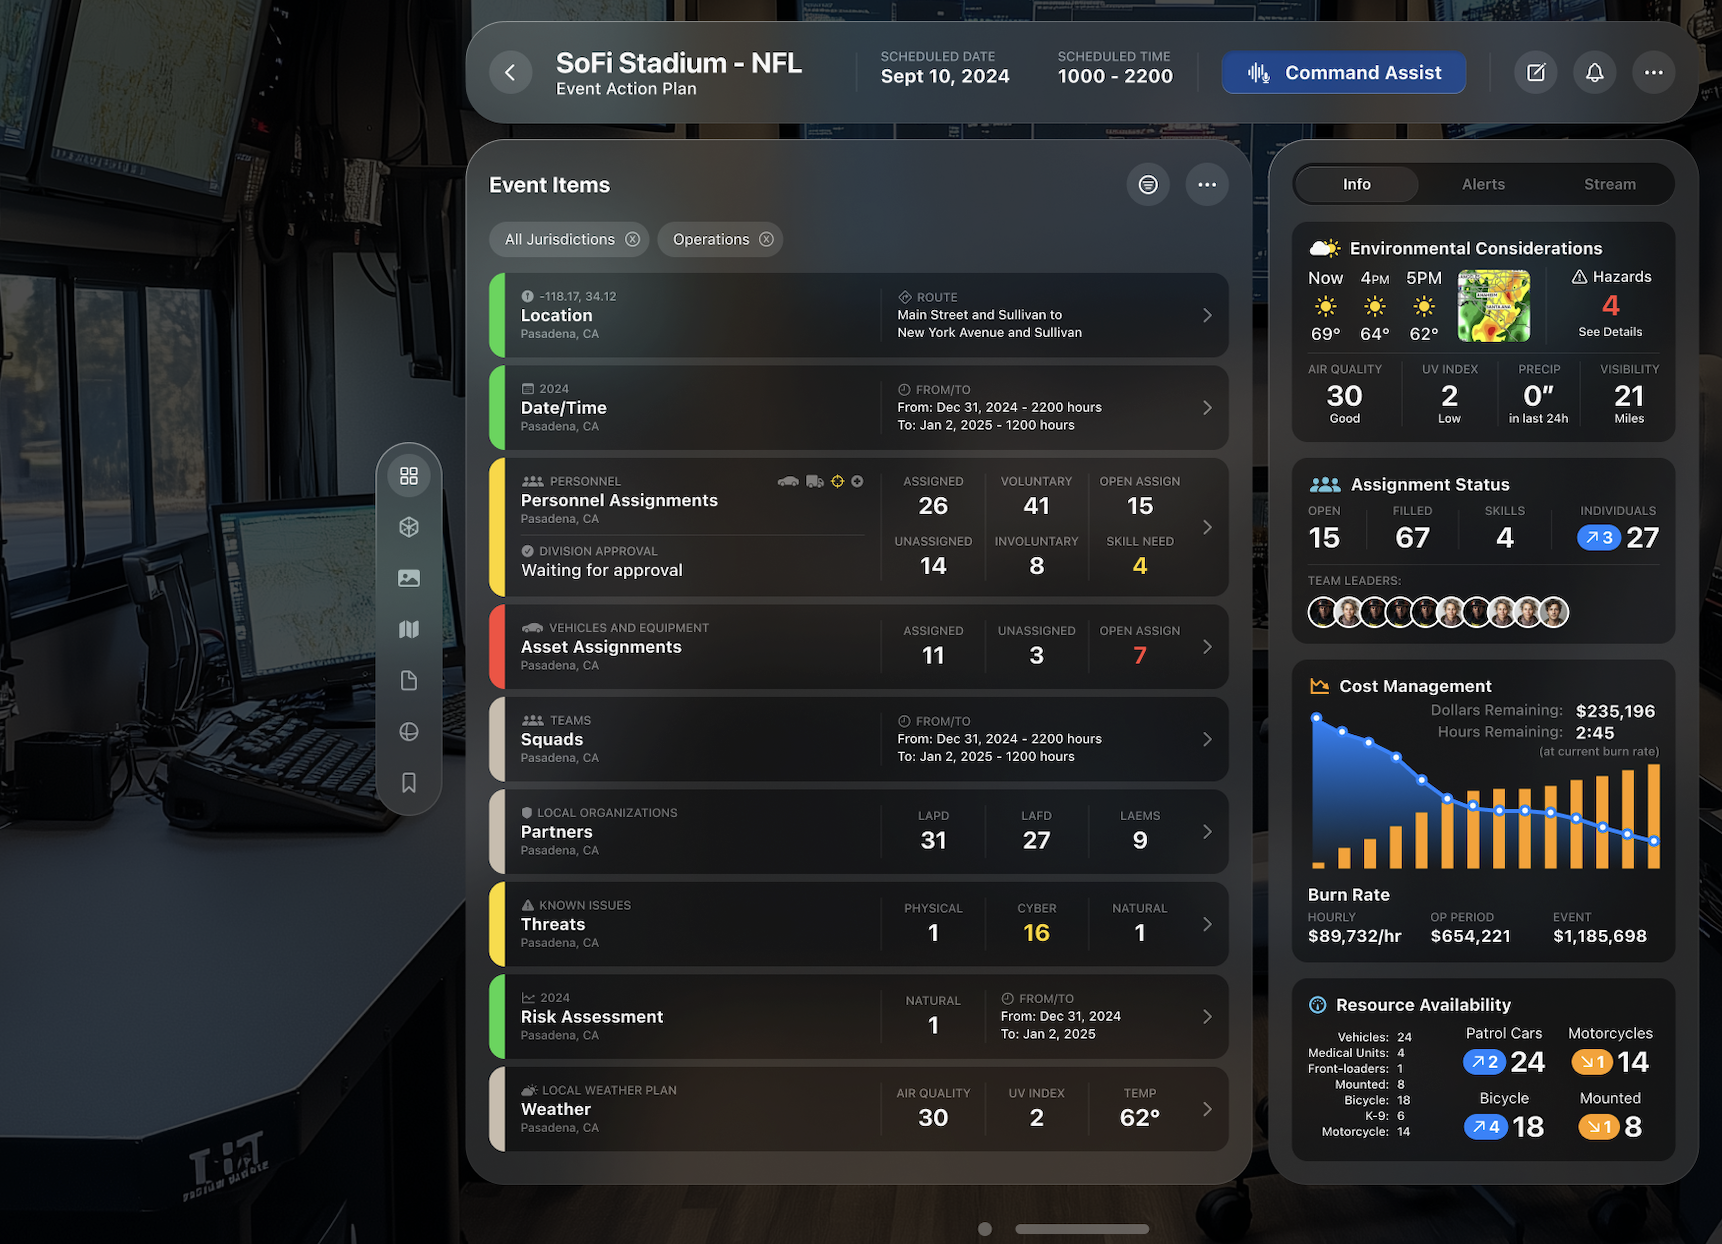Click Environmental Considerations weather icon

[x=1325, y=248]
